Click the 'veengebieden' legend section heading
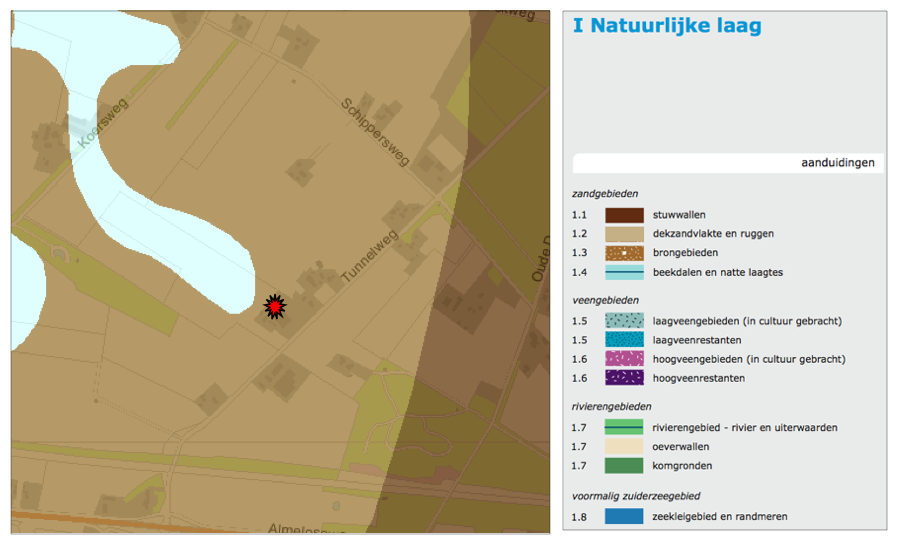The image size is (904, 543). pyautogui.click(x=605, y=300)
